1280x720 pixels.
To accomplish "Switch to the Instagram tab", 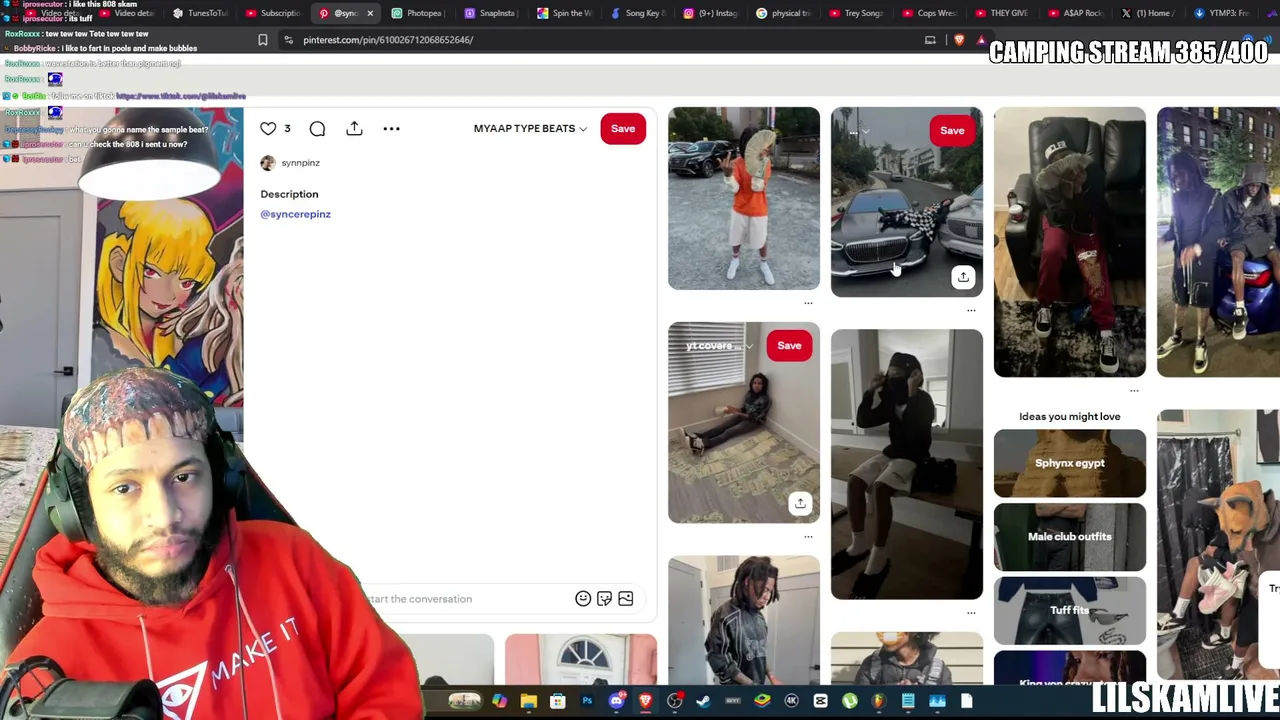I will click(x=710, y=13).
